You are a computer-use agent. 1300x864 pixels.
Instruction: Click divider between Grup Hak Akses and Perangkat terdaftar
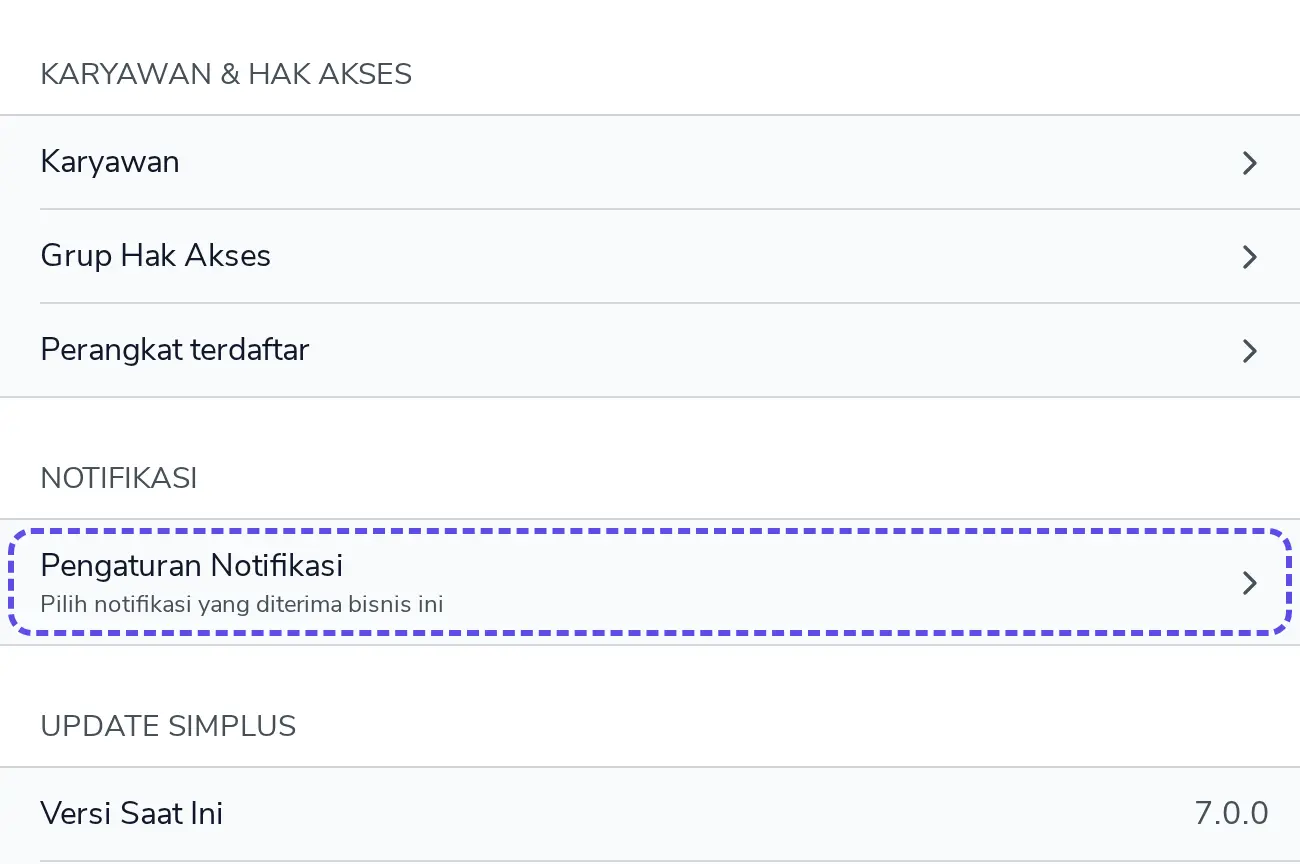coord(670,303)
